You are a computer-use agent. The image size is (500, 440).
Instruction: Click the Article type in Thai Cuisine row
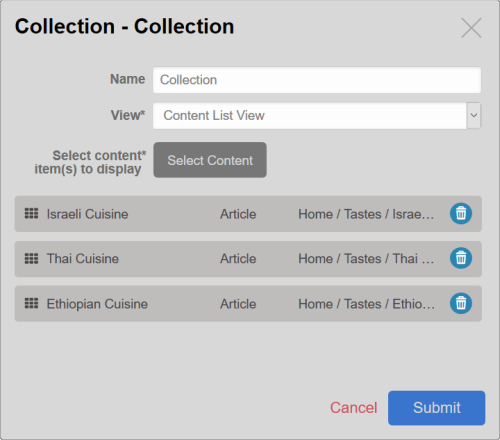click(238, 259)
